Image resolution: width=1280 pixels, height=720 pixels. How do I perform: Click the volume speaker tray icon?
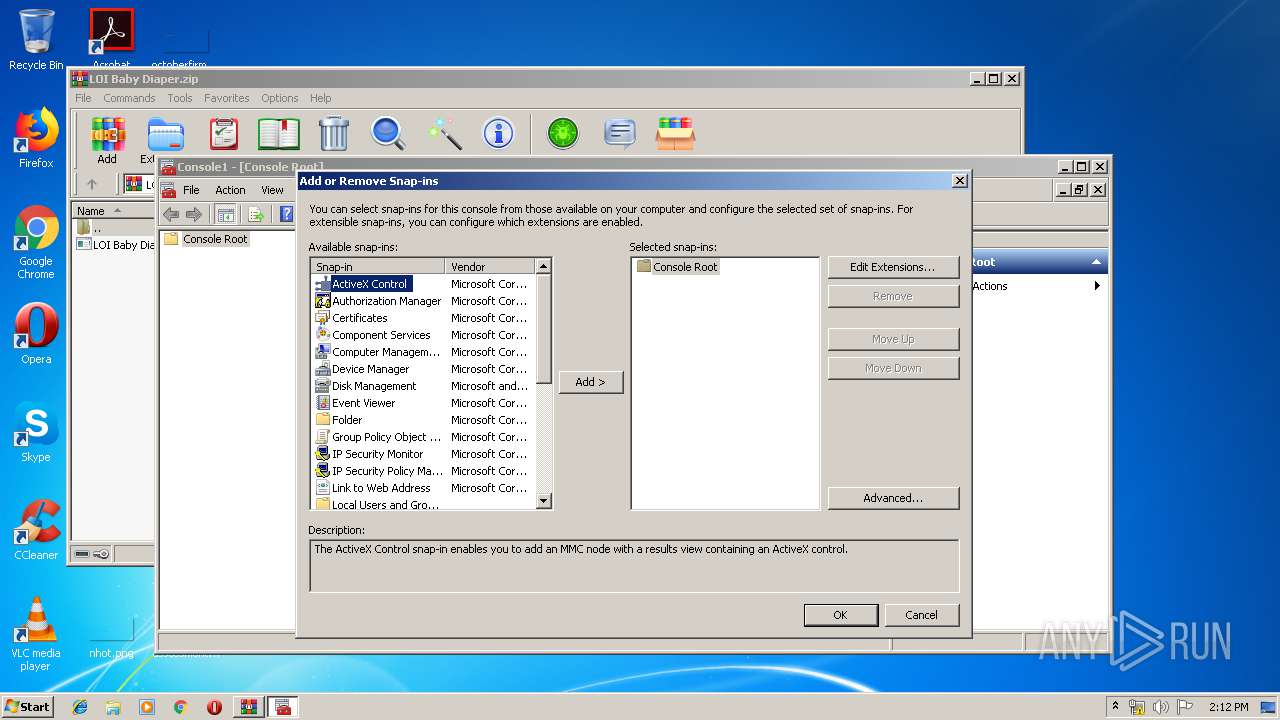tap(1160, 707)
